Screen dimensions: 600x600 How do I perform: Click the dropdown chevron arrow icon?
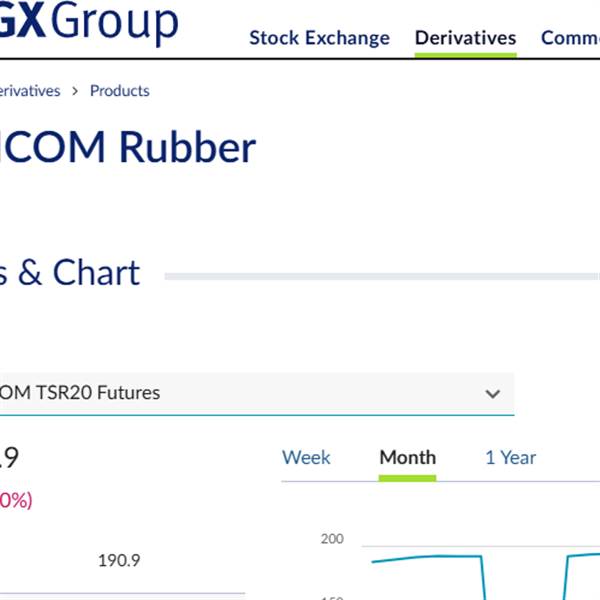tap(492, 394)
